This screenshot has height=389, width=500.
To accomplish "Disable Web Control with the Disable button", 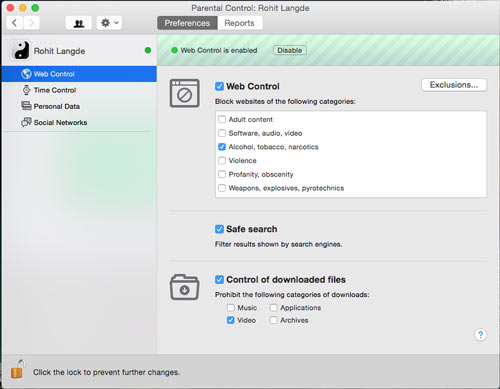I will (290, 50).
